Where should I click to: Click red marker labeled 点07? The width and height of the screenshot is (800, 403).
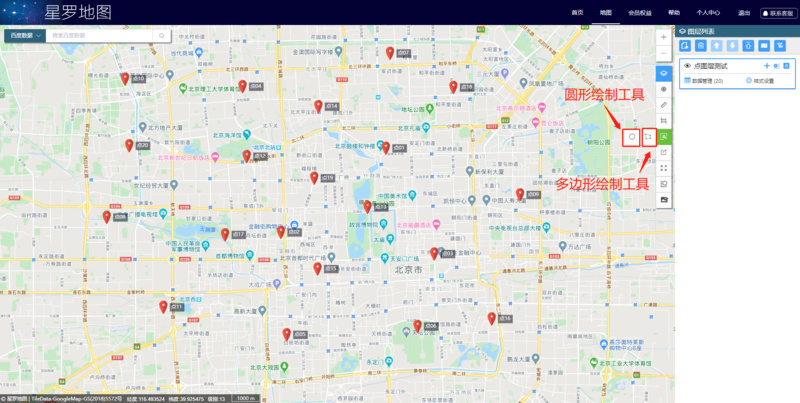[x=390, y=53]
